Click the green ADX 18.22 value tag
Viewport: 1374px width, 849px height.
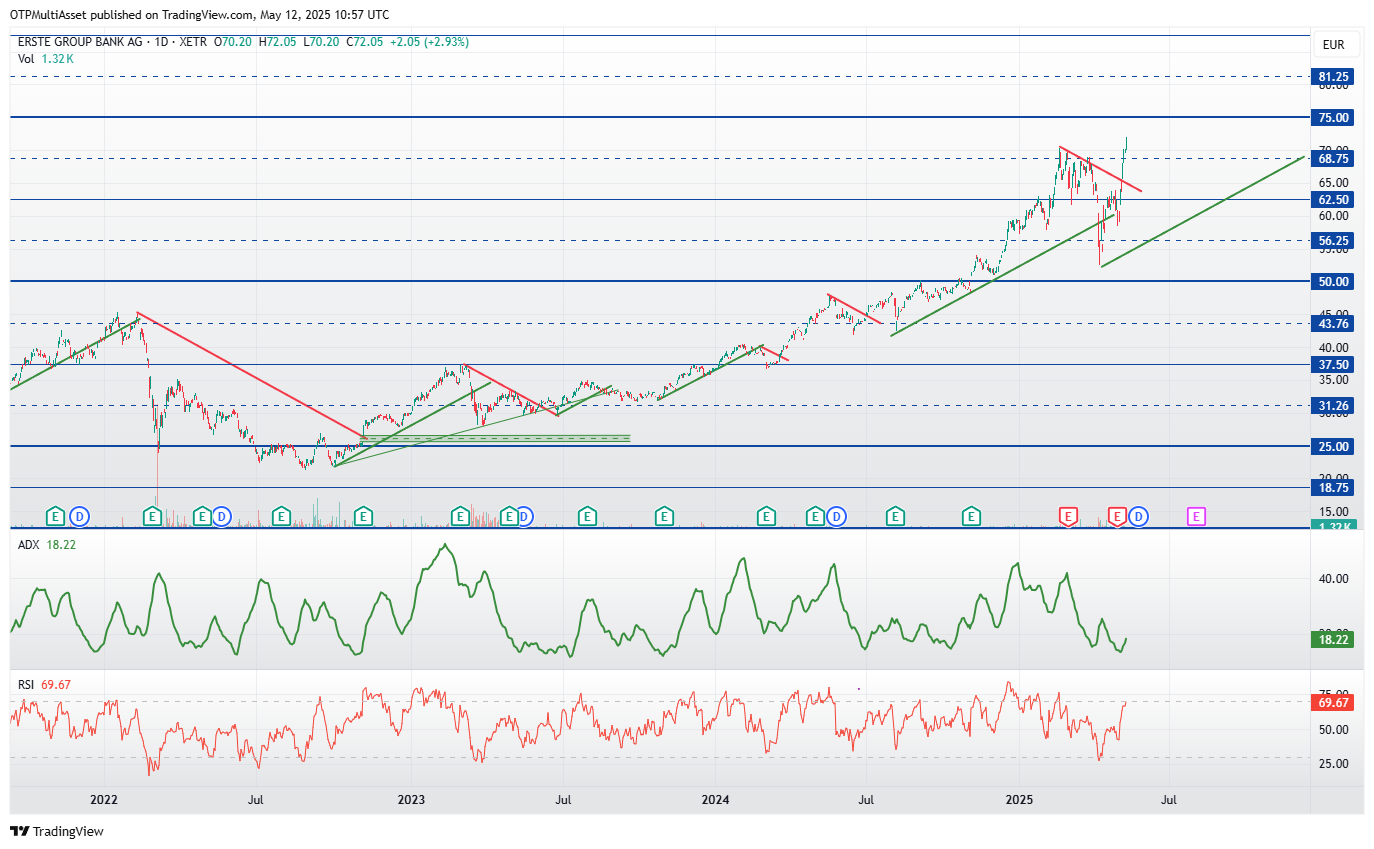click(1334, 639)
